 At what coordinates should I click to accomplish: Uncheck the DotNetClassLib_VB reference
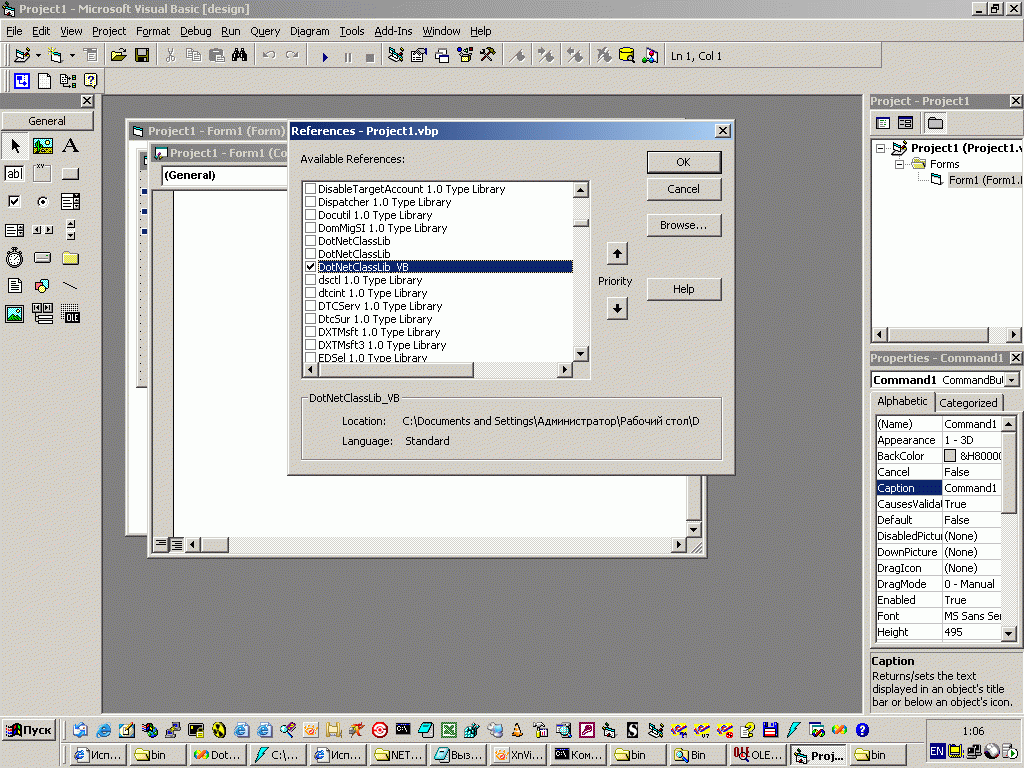point(311,266)
